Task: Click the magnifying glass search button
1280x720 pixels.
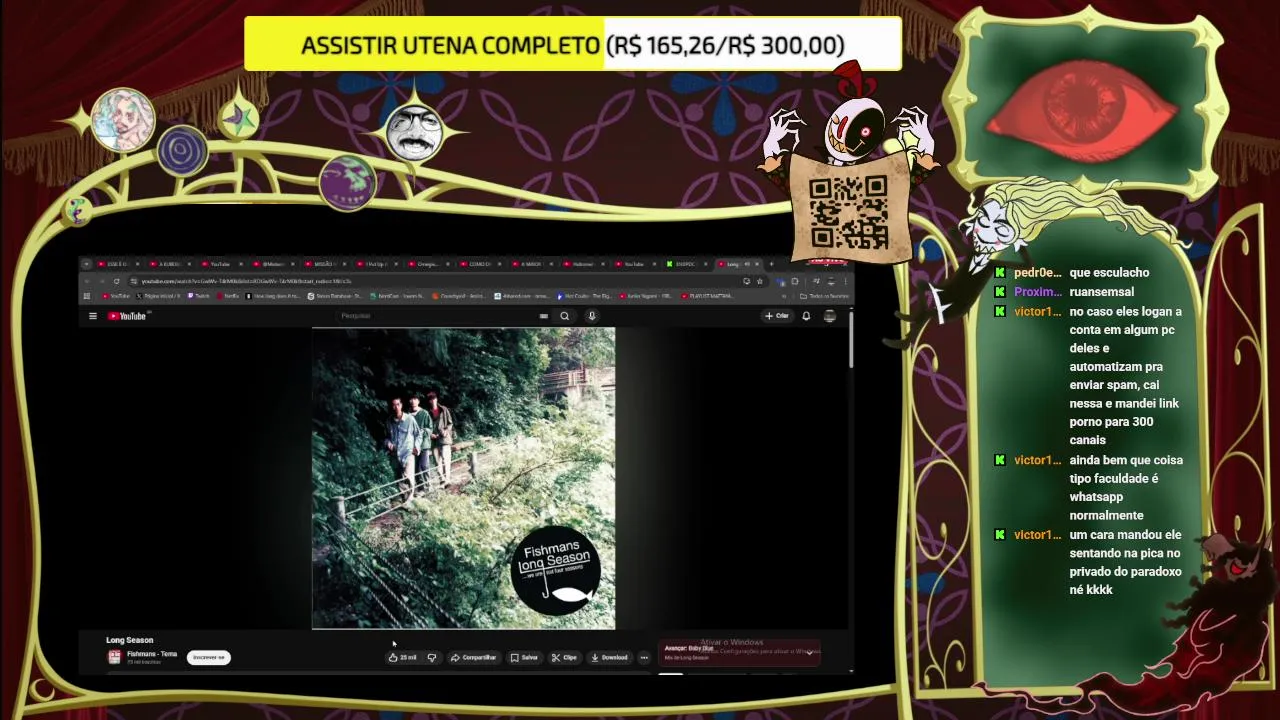Action: [x=565, y=316]
